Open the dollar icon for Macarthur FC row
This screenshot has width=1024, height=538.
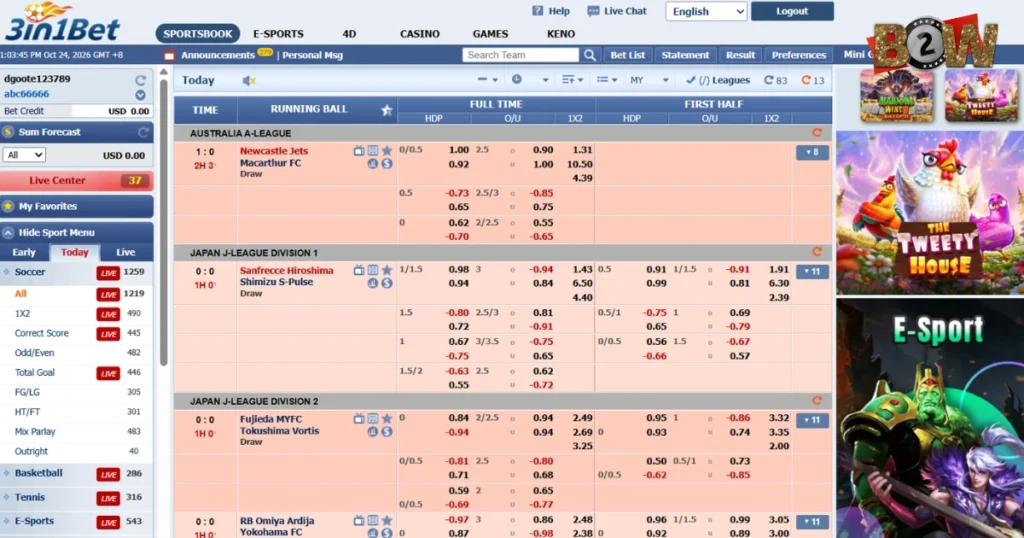click(x=387, y=164)
